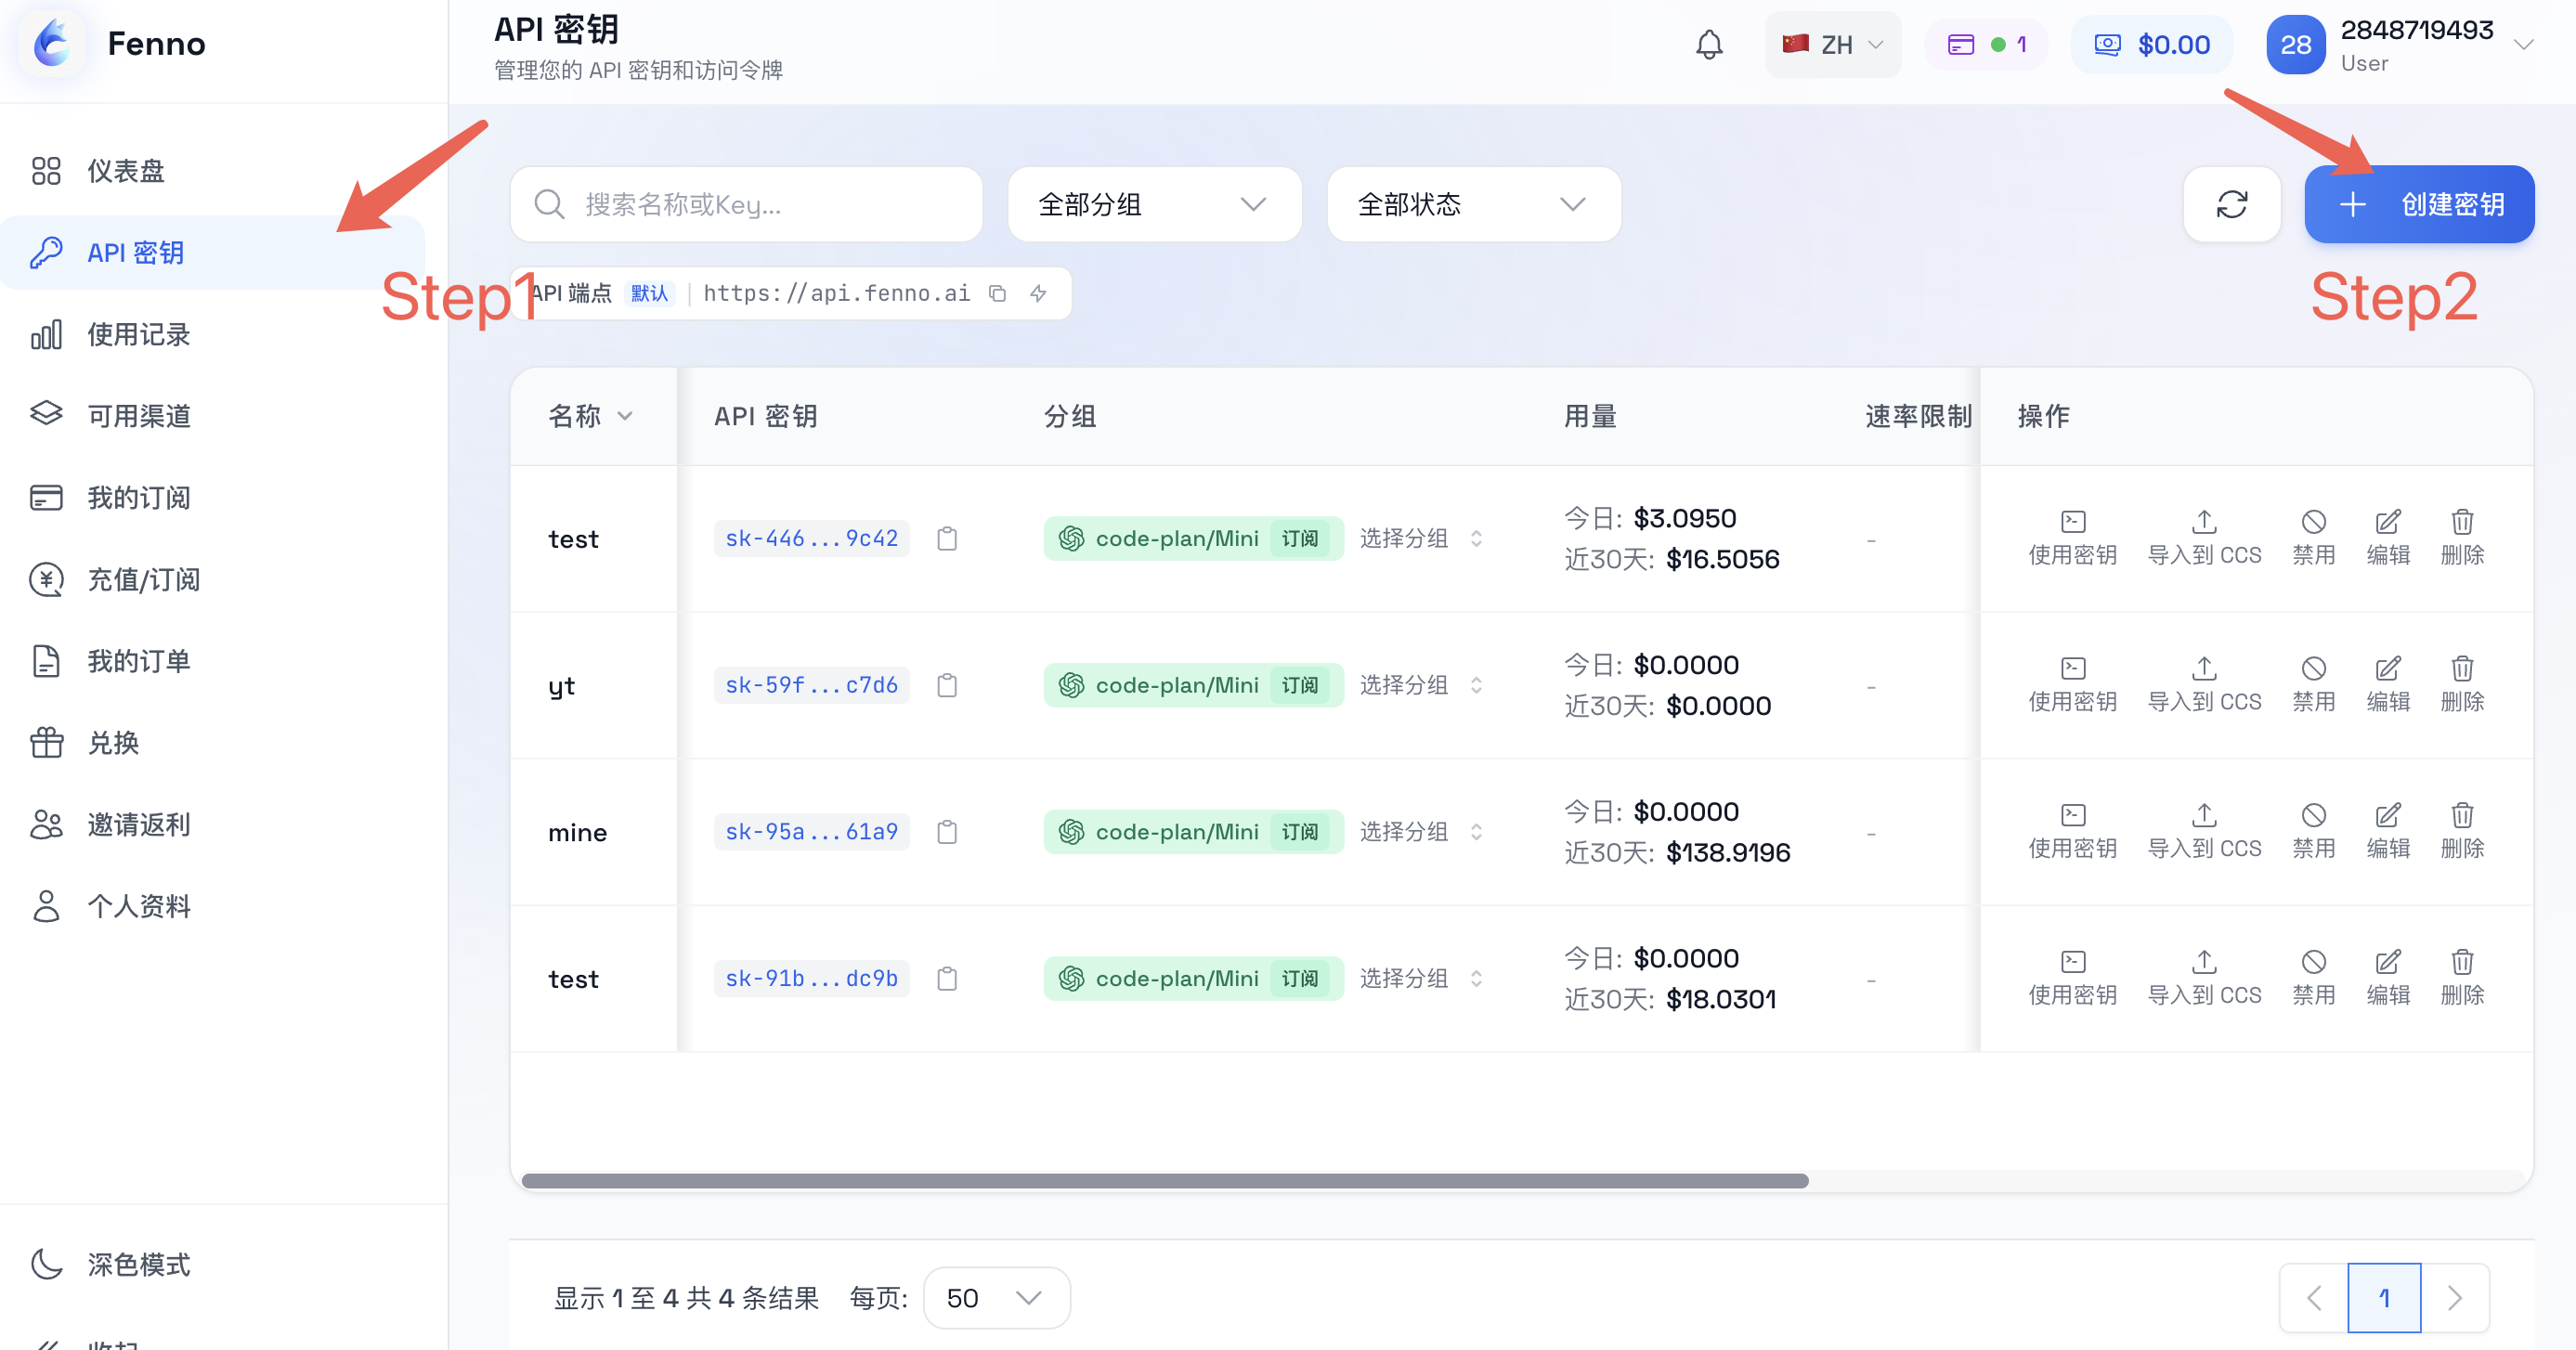
Task: Use key for sk-91b...dc9b row
Action: 2072,979
